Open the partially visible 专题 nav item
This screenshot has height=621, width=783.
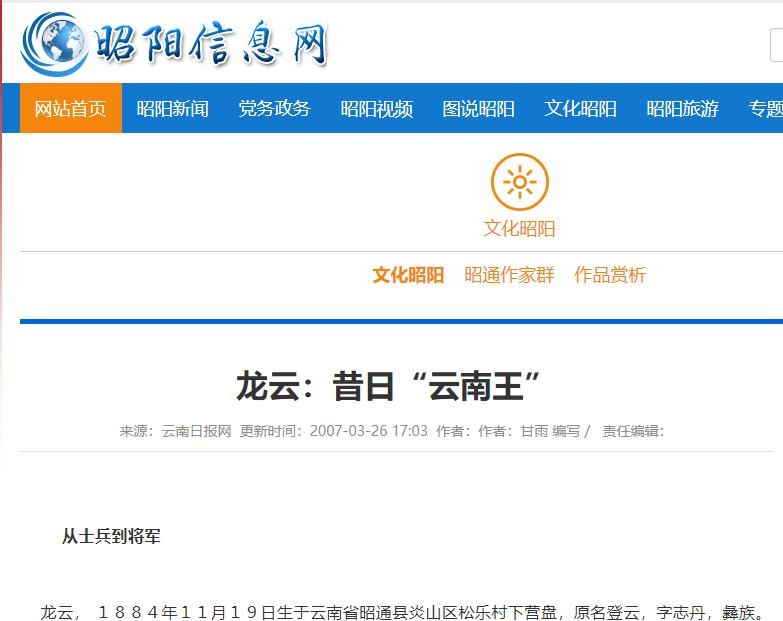pos(766,108)
